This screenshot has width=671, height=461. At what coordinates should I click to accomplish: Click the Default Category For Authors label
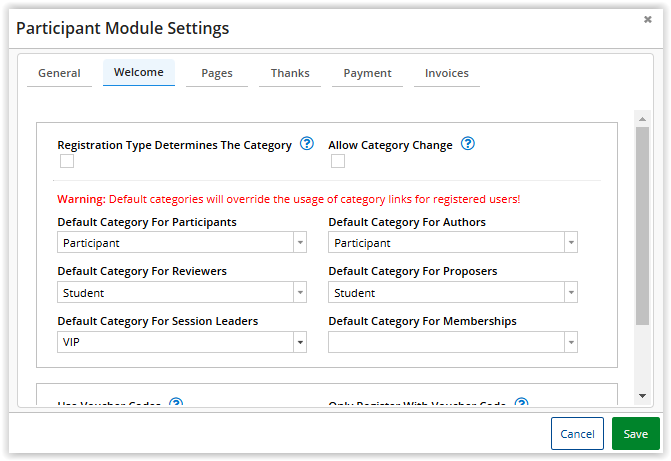point(407,222)
